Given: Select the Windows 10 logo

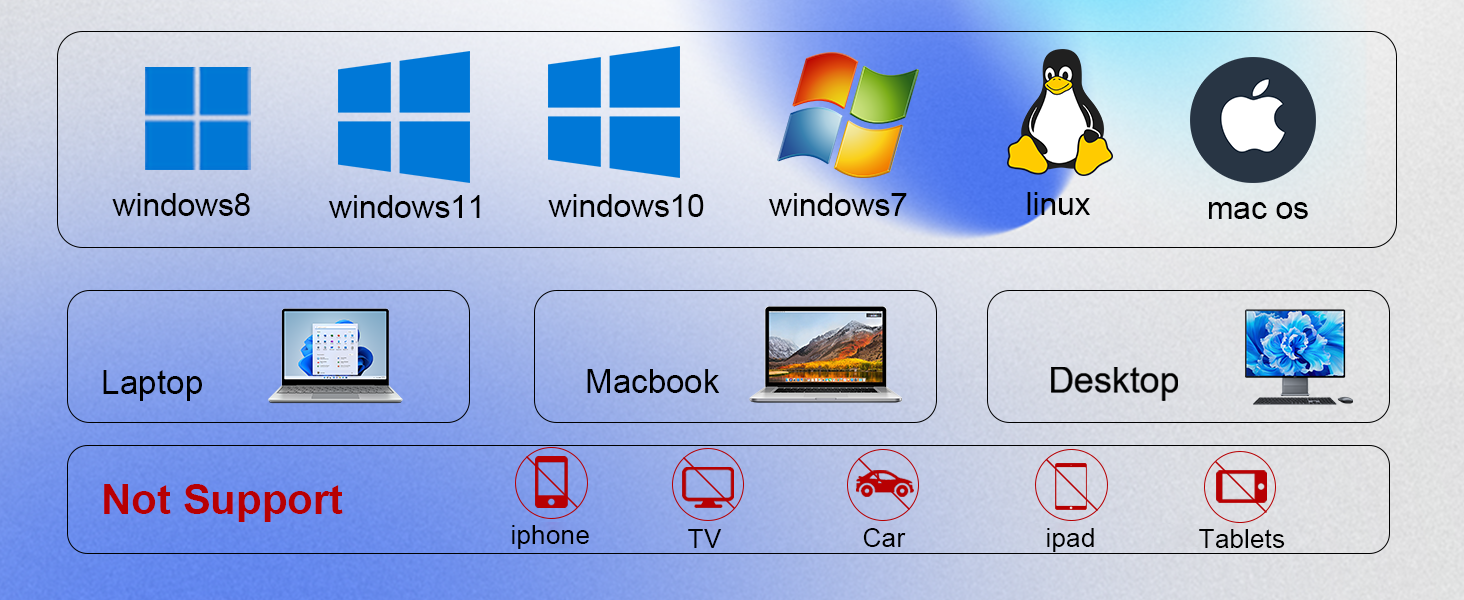Looking at the screenshot, I should click(614, 112).
